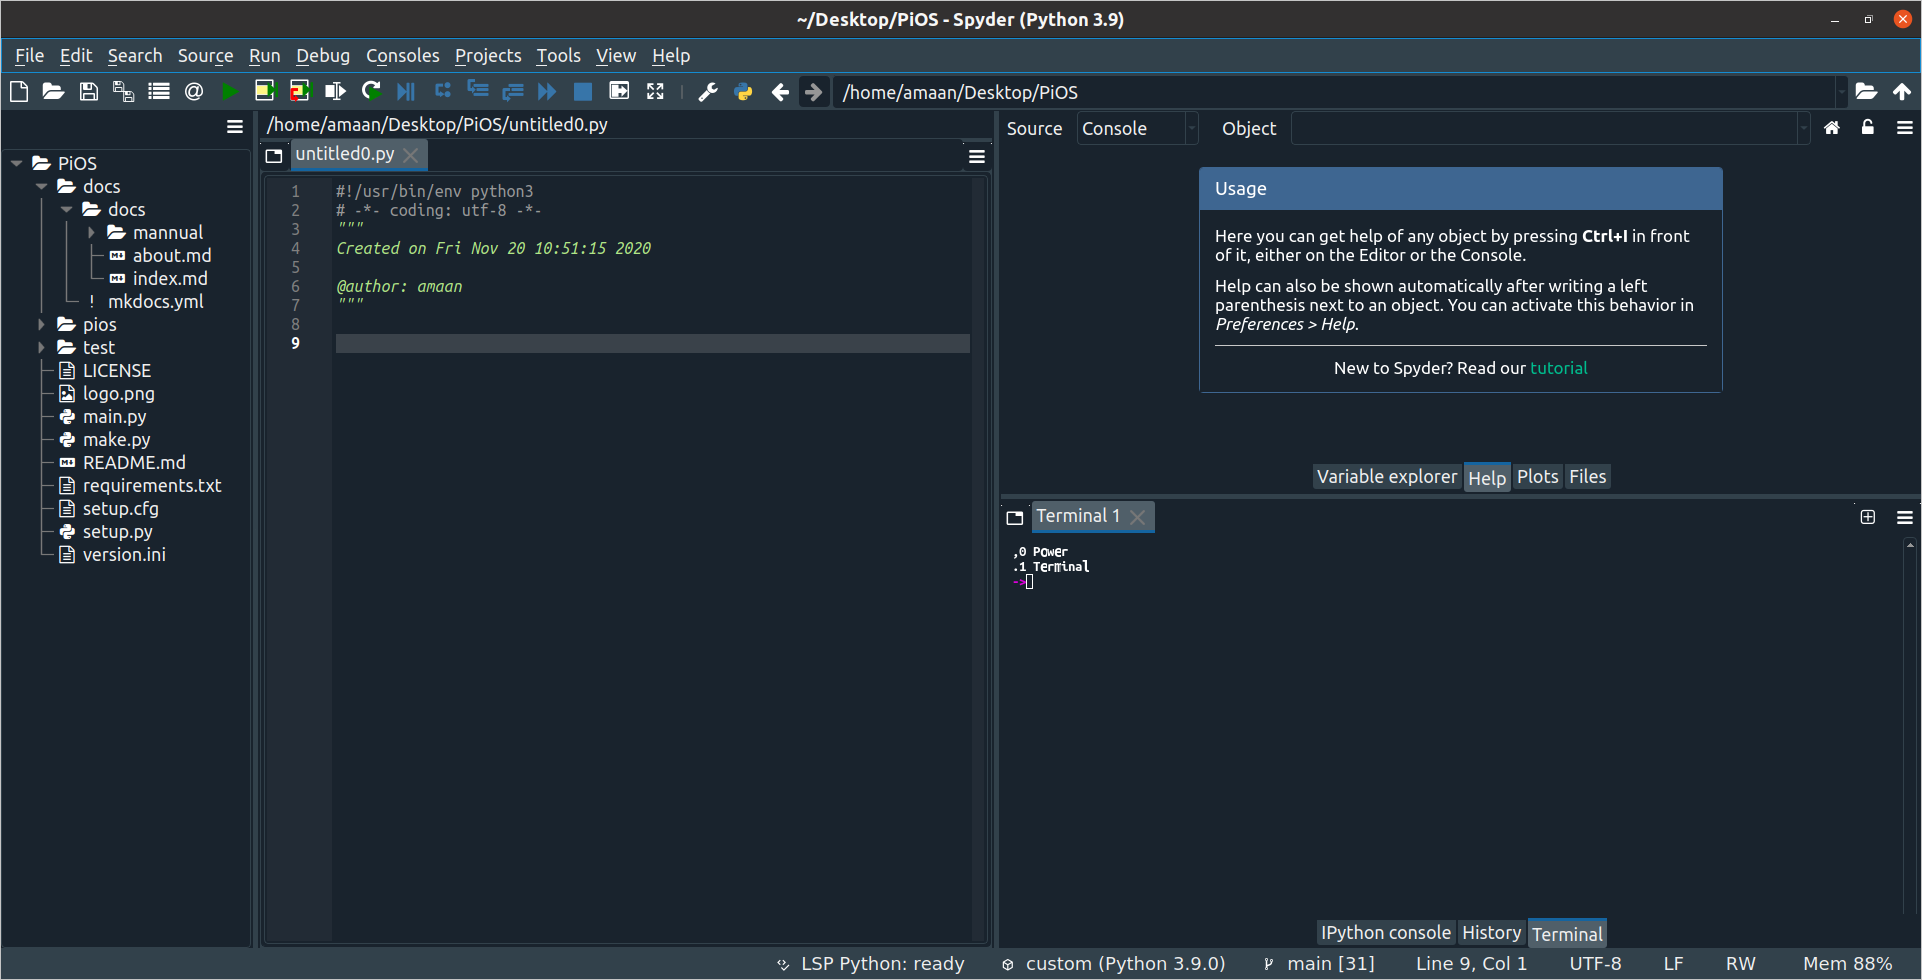
Task: Open Spyder Preferences via the wrench icon
Action: click(x=708, y=91)
